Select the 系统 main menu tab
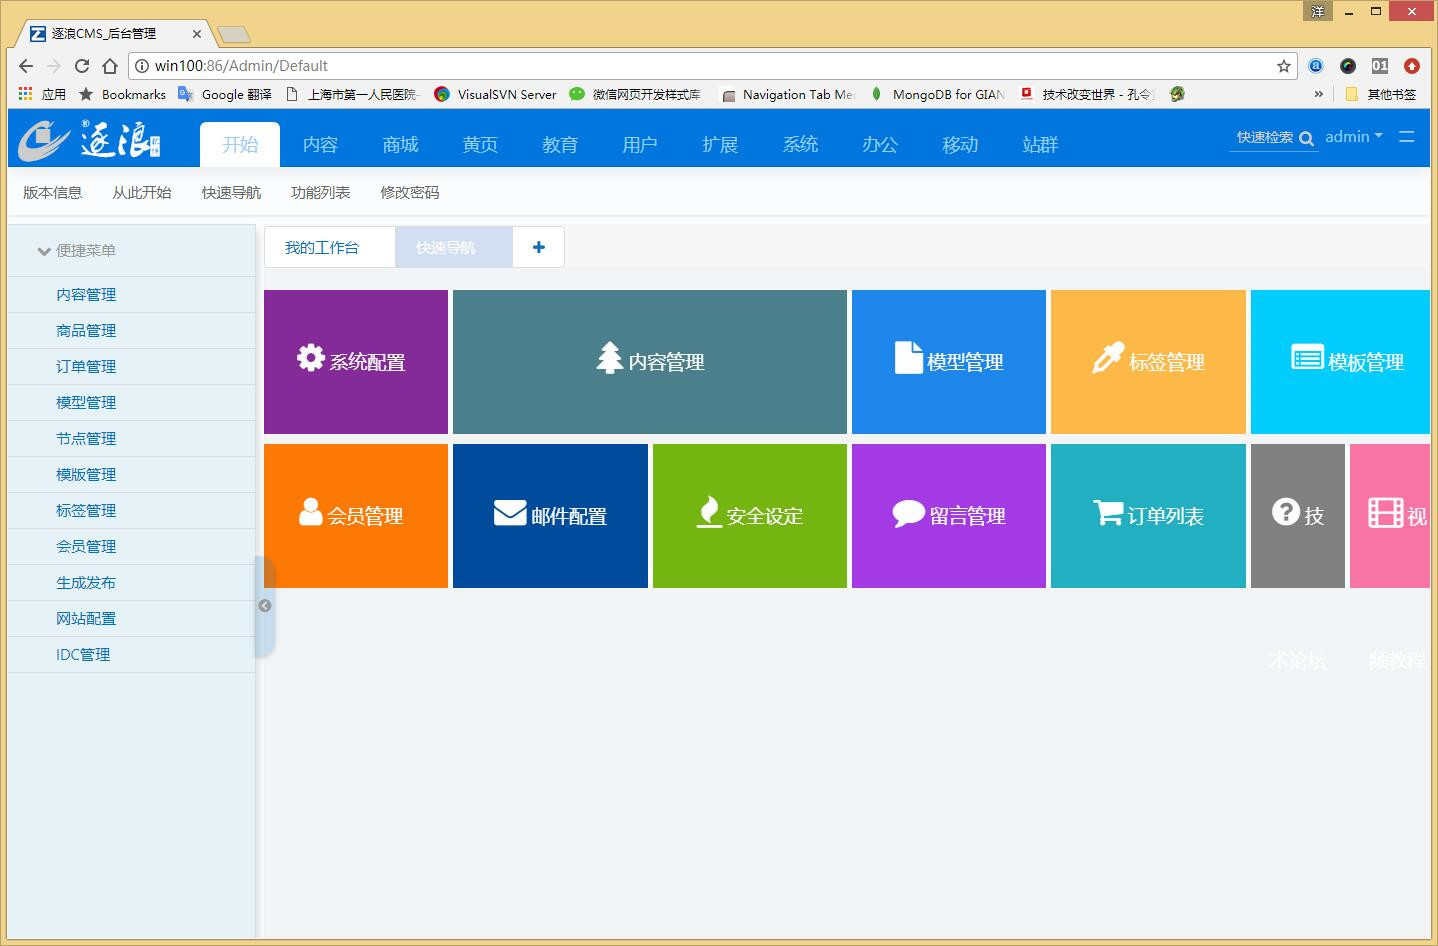The image size is (1438, 946). coord(800,145)
